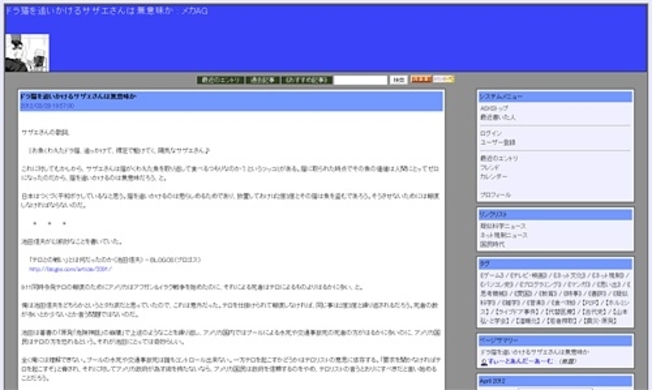The width and height of the screenshot is (652, 390).
Task: Click the 最近のエントリ navigation button
Action: coord(220,80)
